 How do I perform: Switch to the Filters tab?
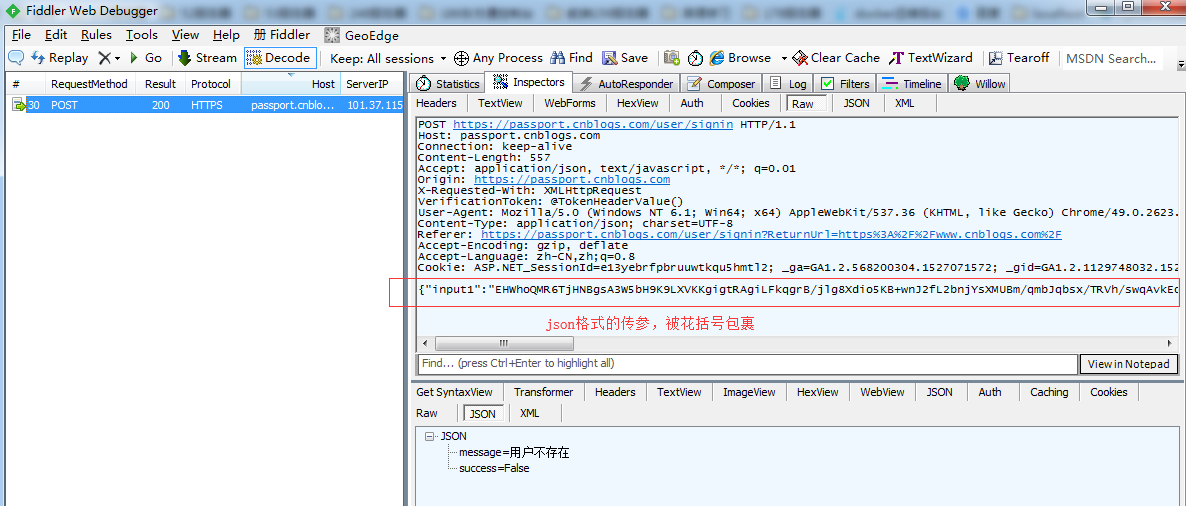pos(846,83)
